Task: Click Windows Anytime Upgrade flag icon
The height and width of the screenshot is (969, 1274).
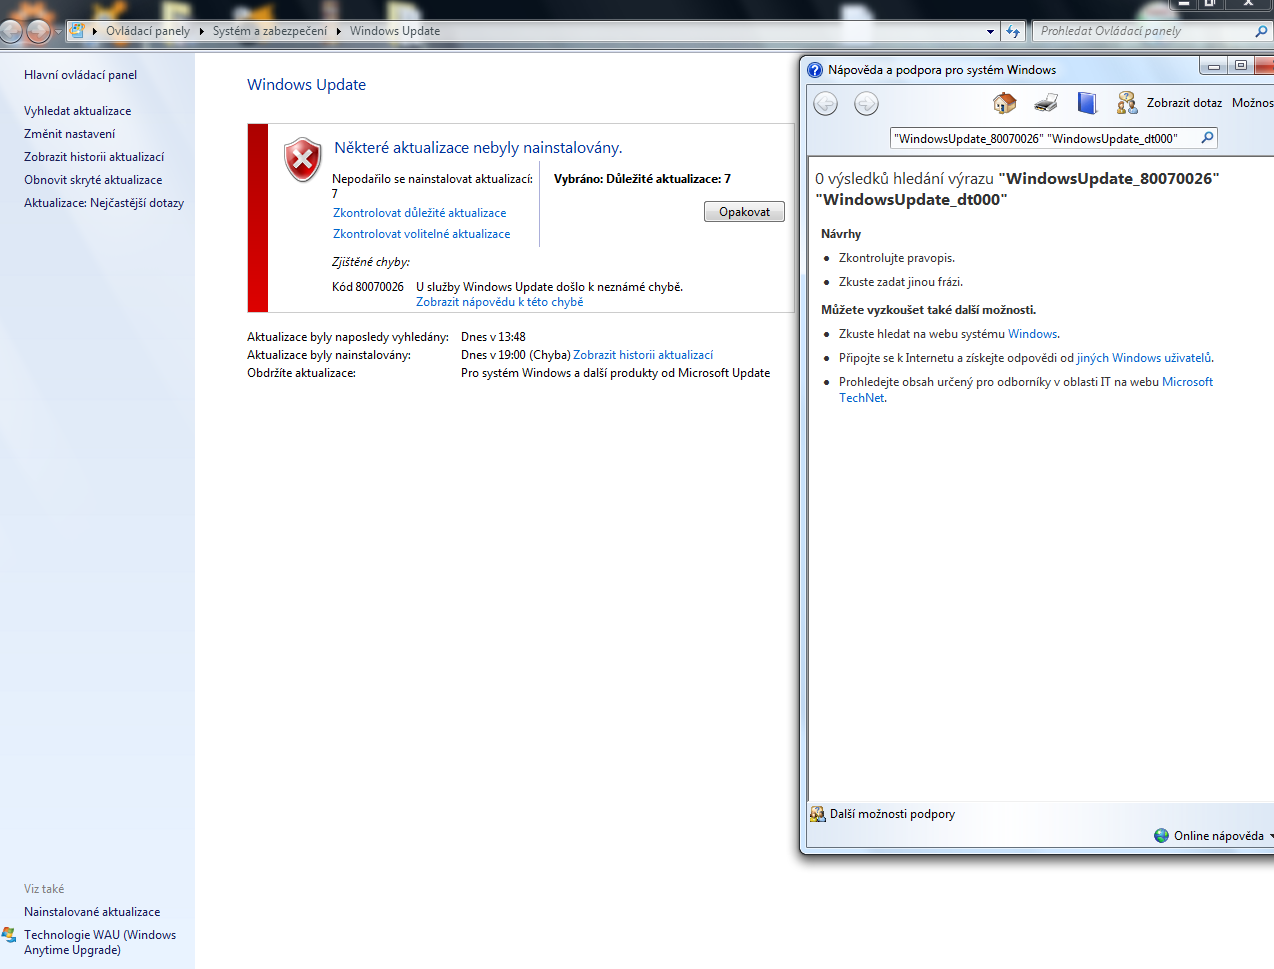Action: point(9,935)
